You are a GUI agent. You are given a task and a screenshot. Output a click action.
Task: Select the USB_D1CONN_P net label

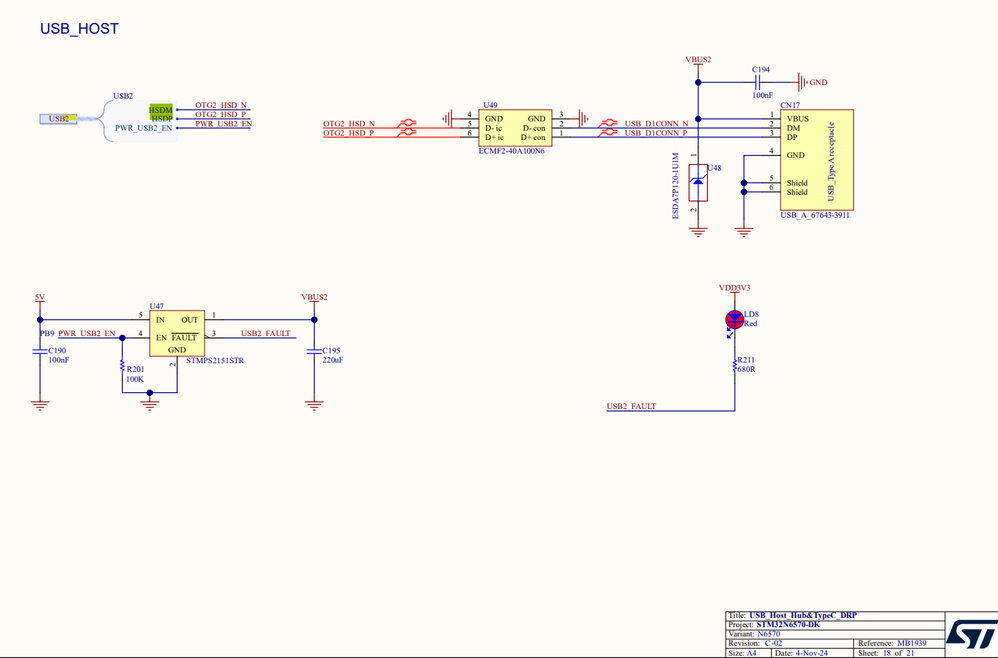pos(656,133)
